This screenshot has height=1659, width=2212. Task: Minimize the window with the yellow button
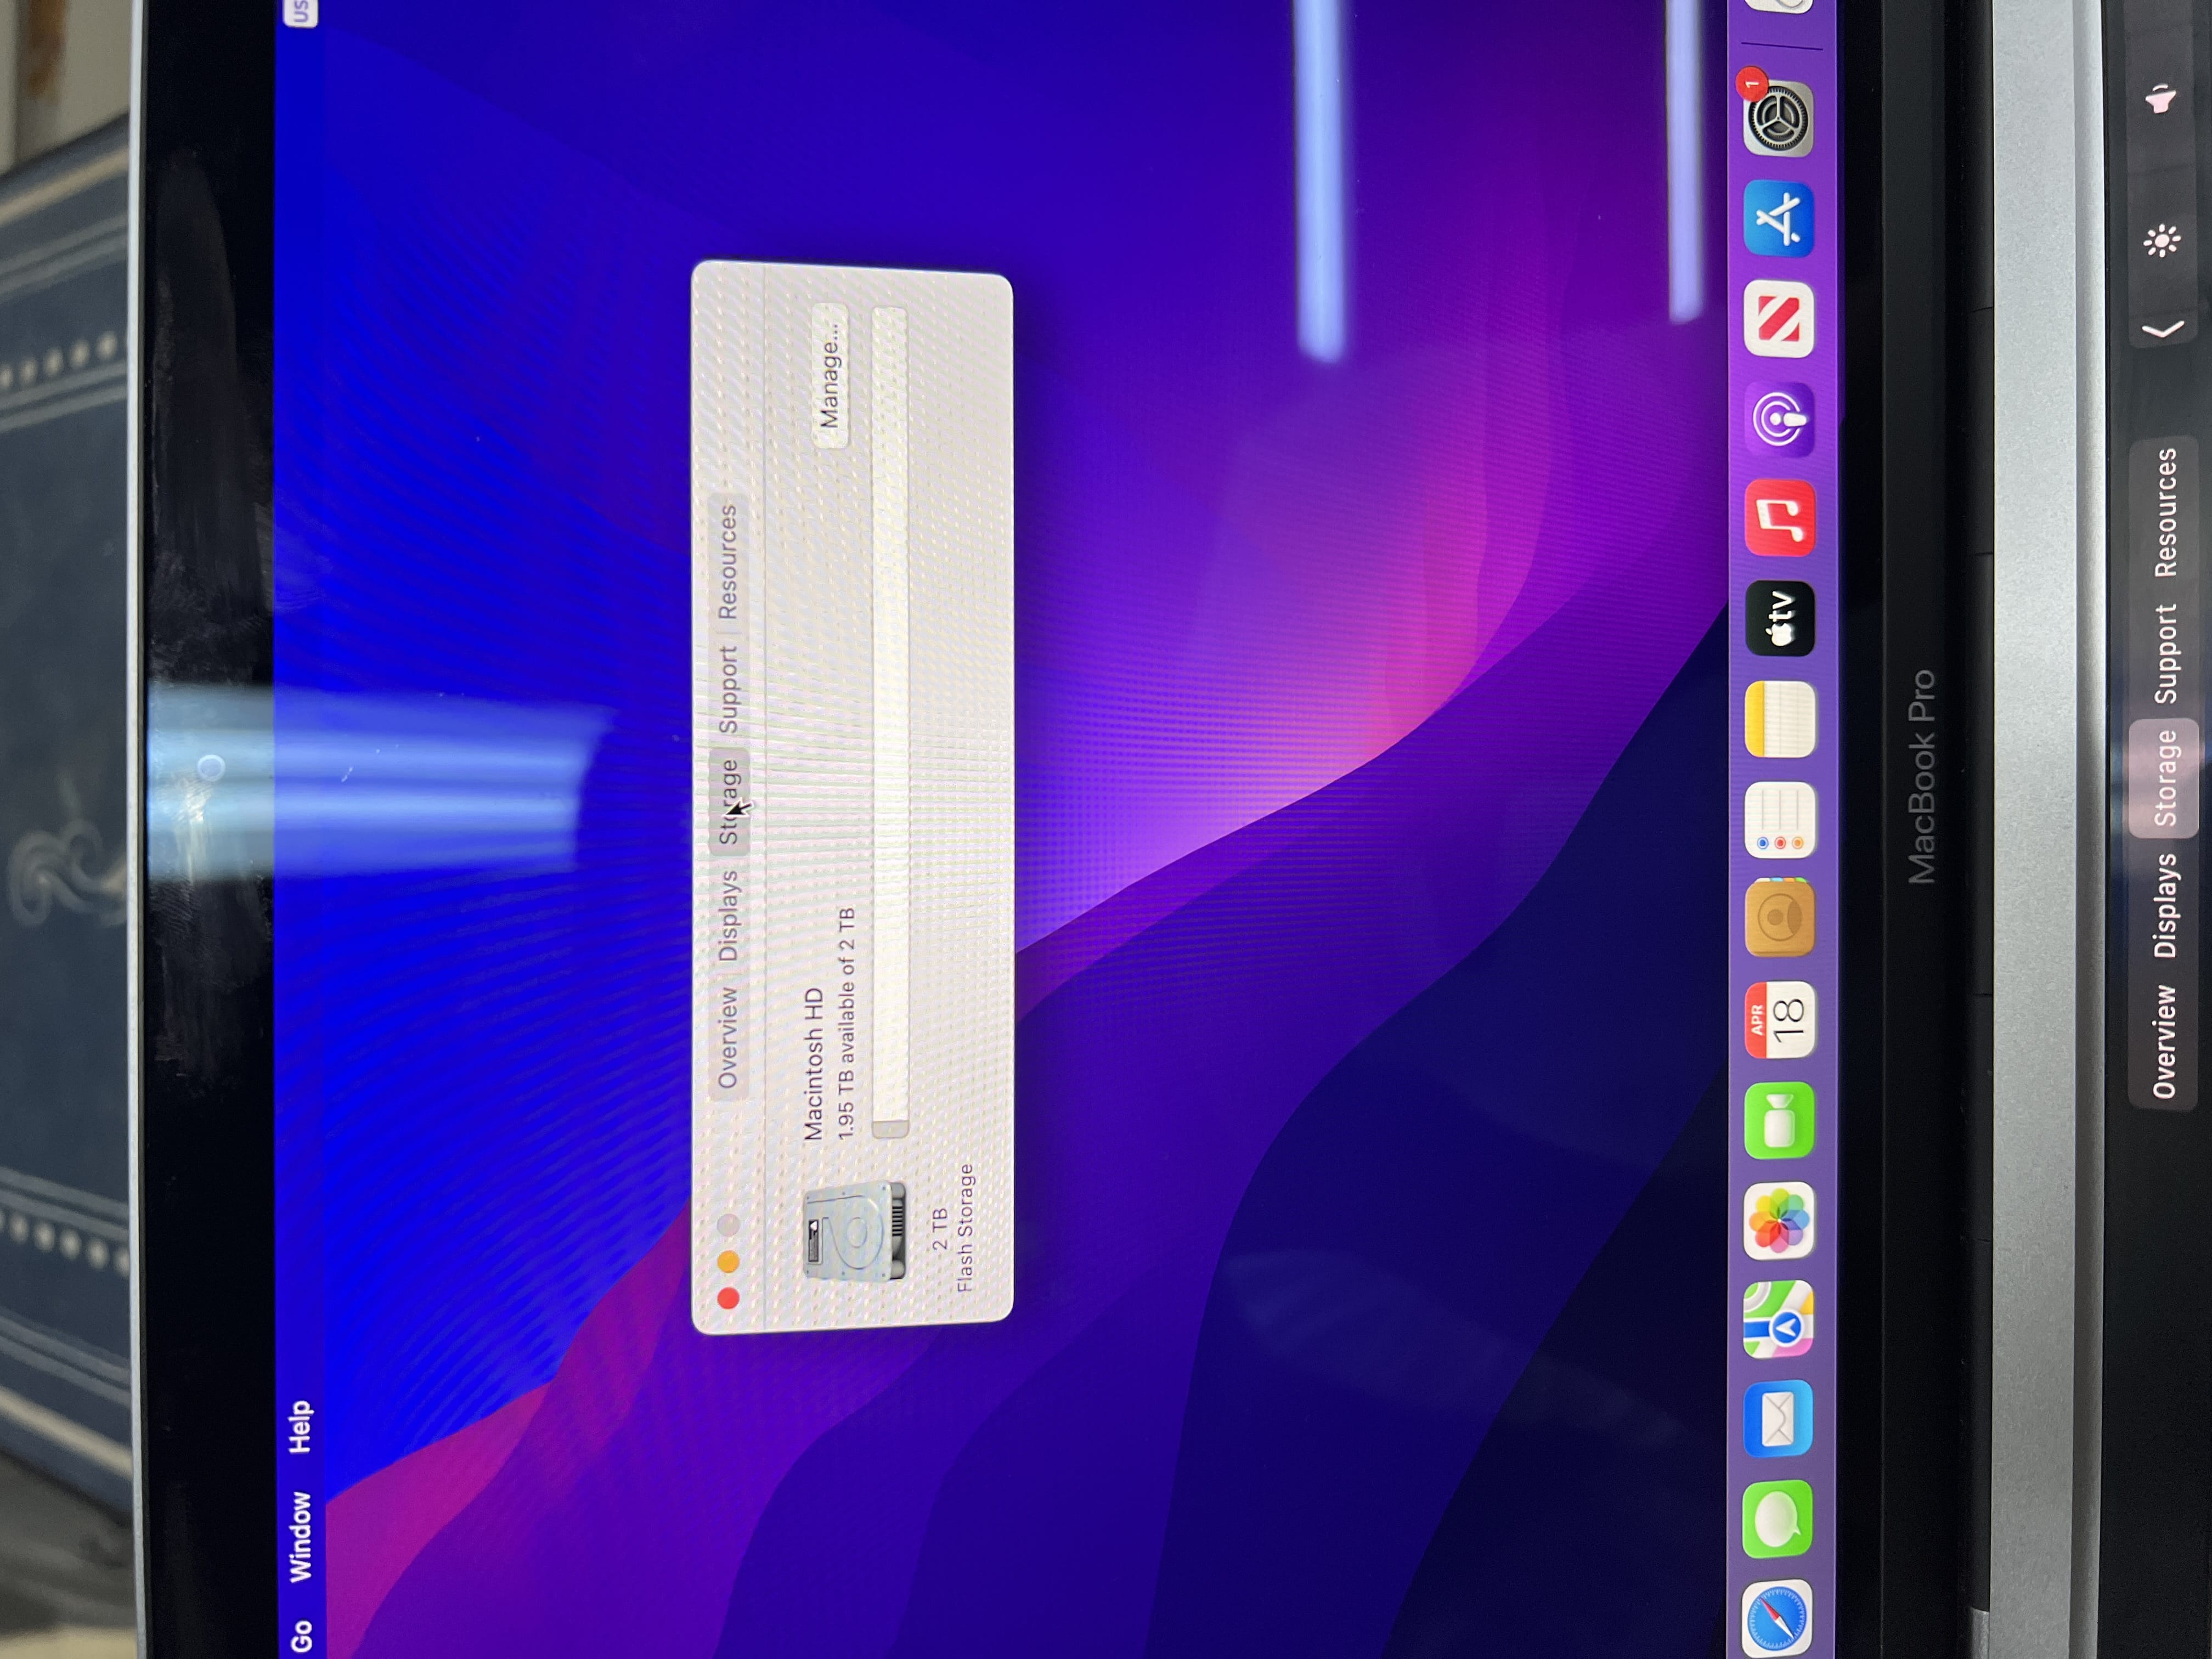pyautogui.click(x=728, y=1262)
